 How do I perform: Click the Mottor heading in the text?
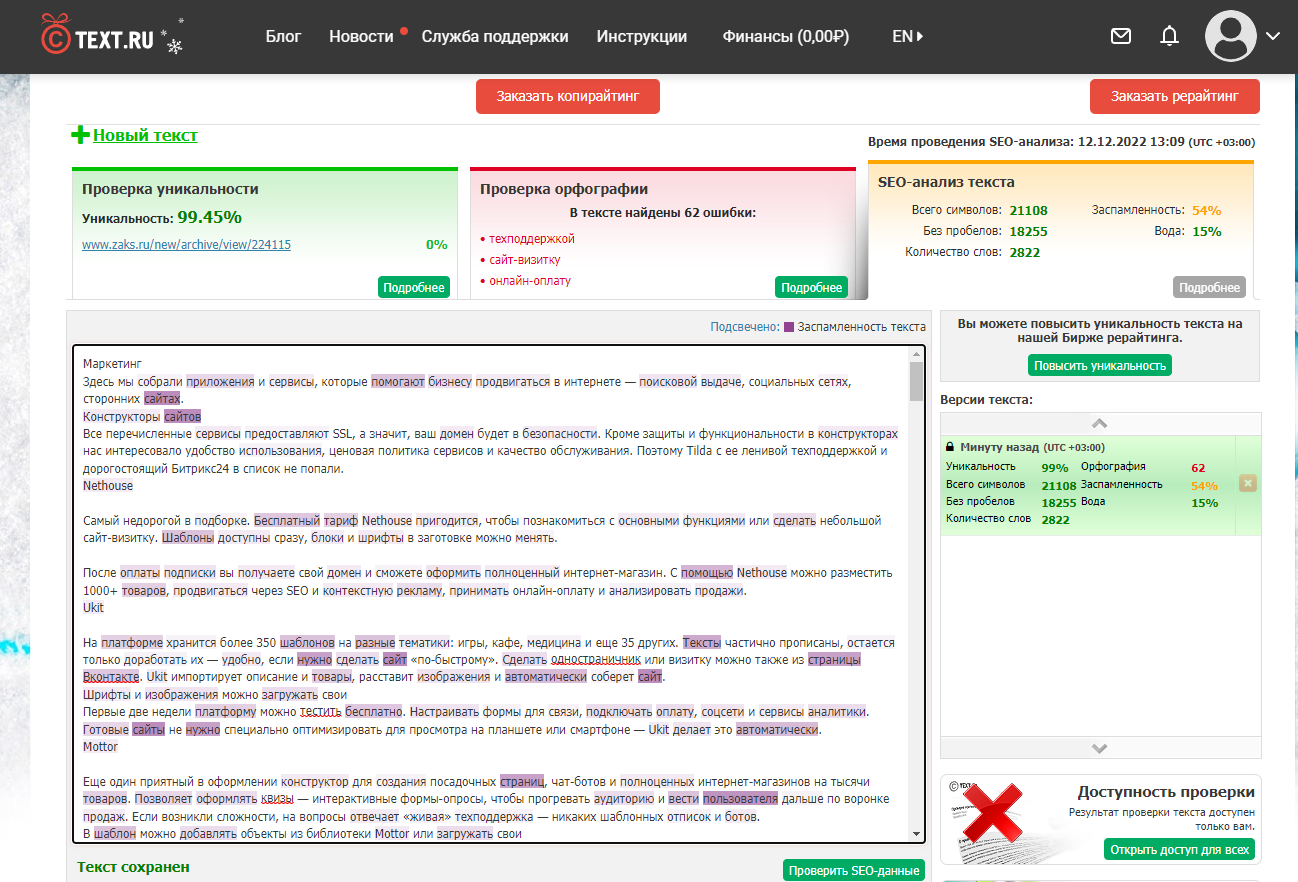click(100, 747)
